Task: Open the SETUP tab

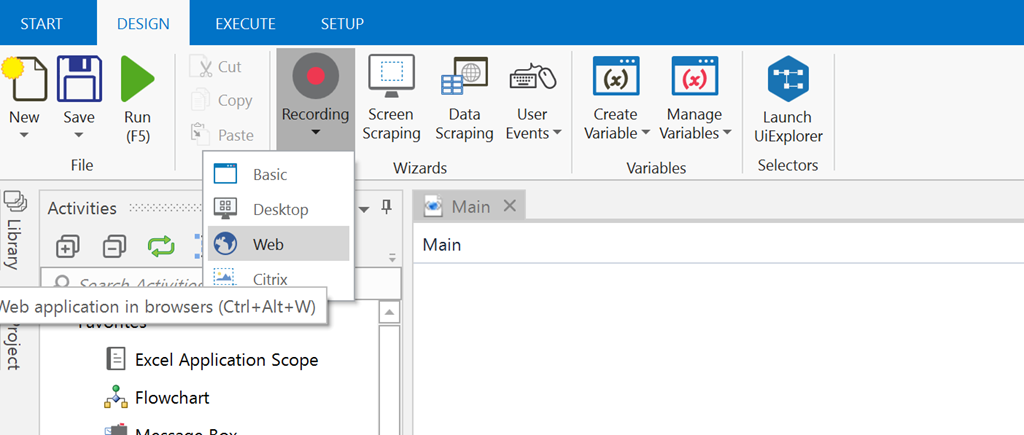Action: tap(342, 24)
